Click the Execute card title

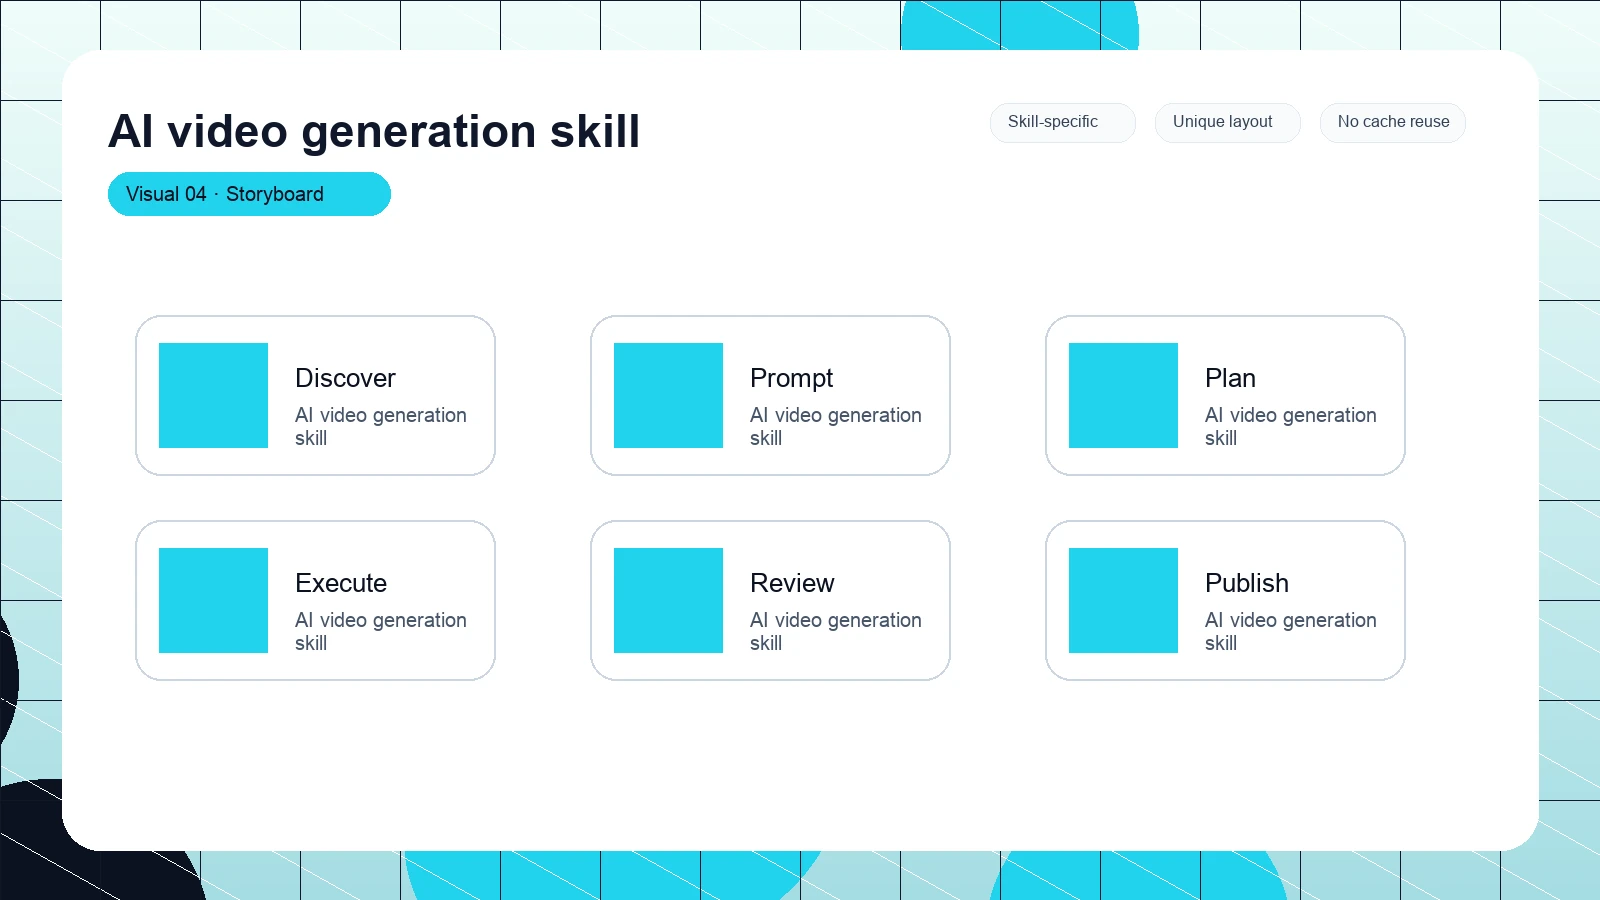click(341, 583)
